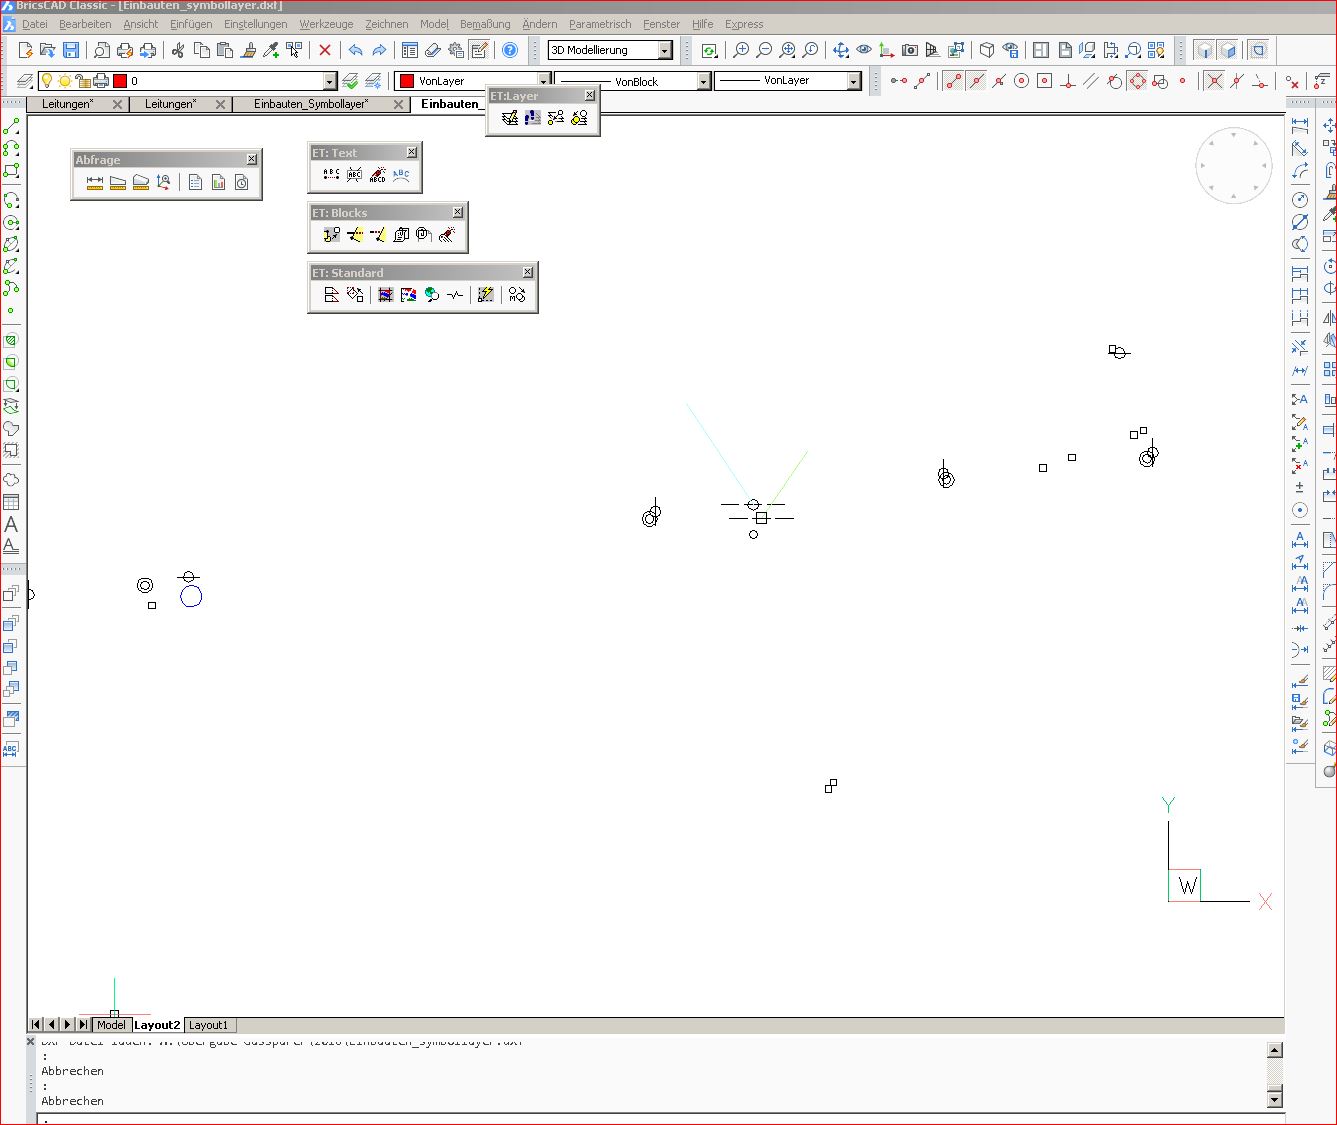
Task: Click the Save (diskette) icon
Action: 71,50
